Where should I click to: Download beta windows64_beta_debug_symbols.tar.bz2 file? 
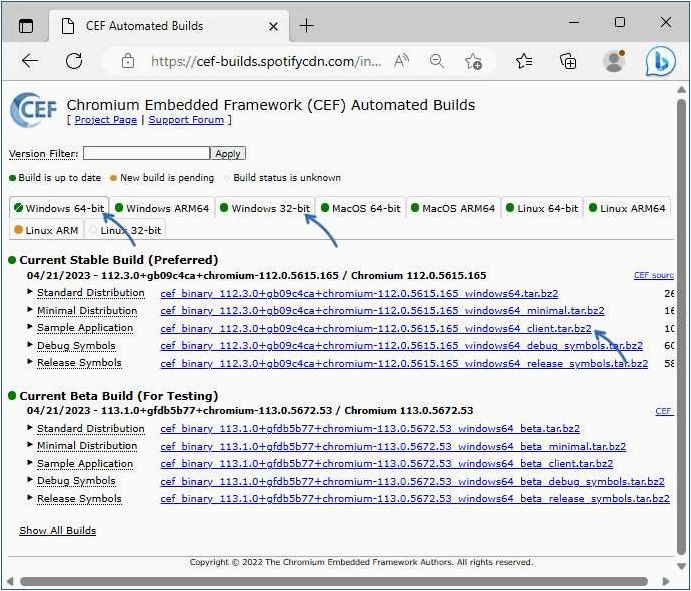pos(412,481)
